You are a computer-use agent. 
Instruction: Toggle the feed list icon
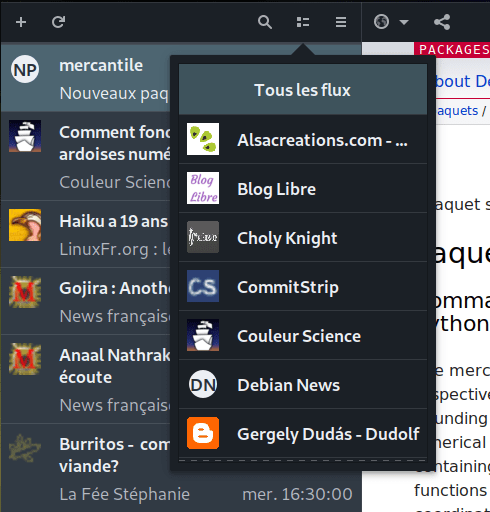click(303, 22)
